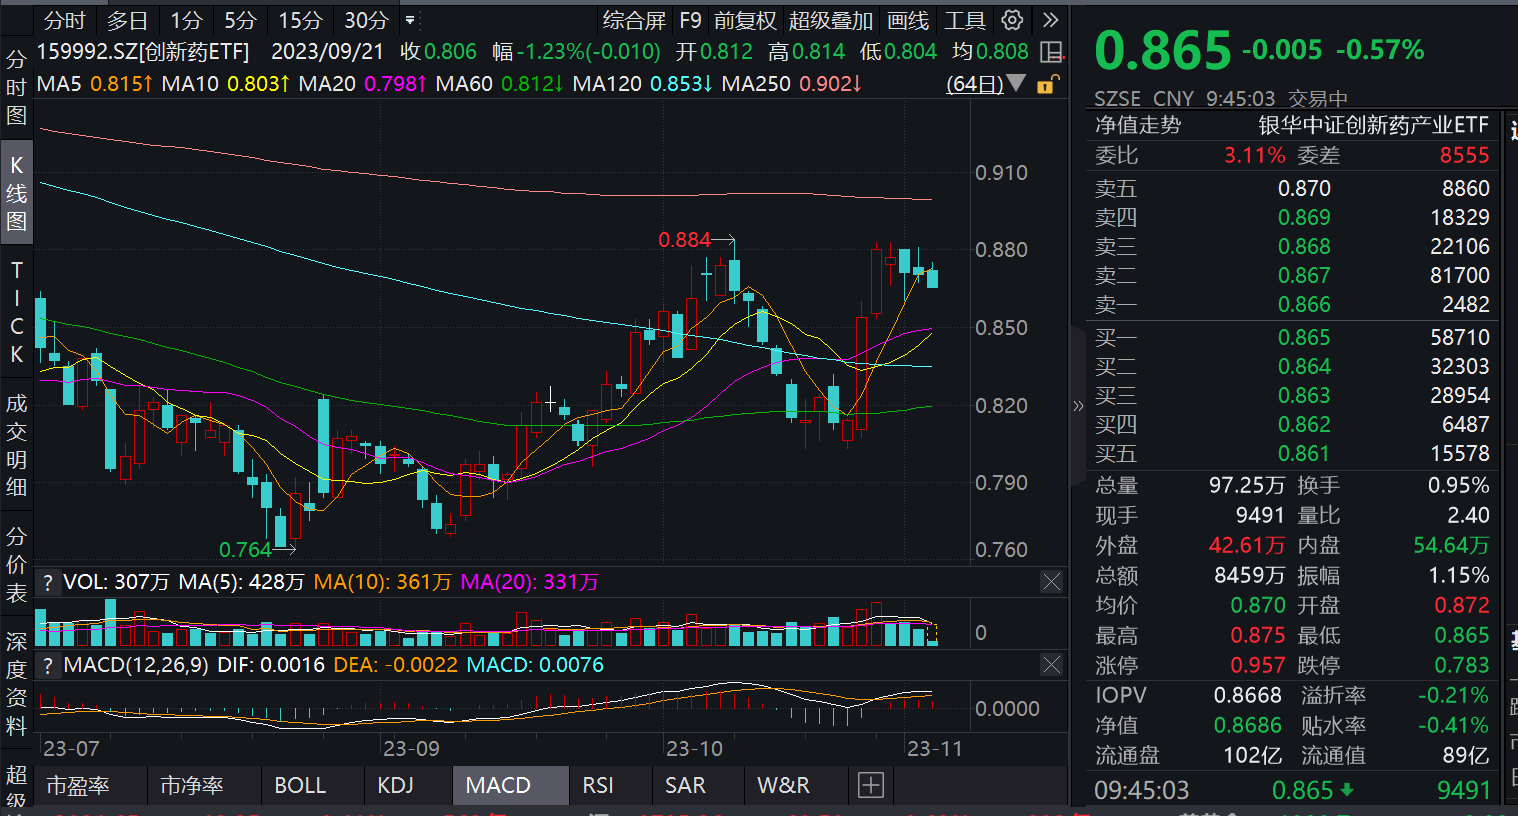Select the 5分 timeframe
The height and width of the screenshot is (816, 1518).
pos(240,20)
